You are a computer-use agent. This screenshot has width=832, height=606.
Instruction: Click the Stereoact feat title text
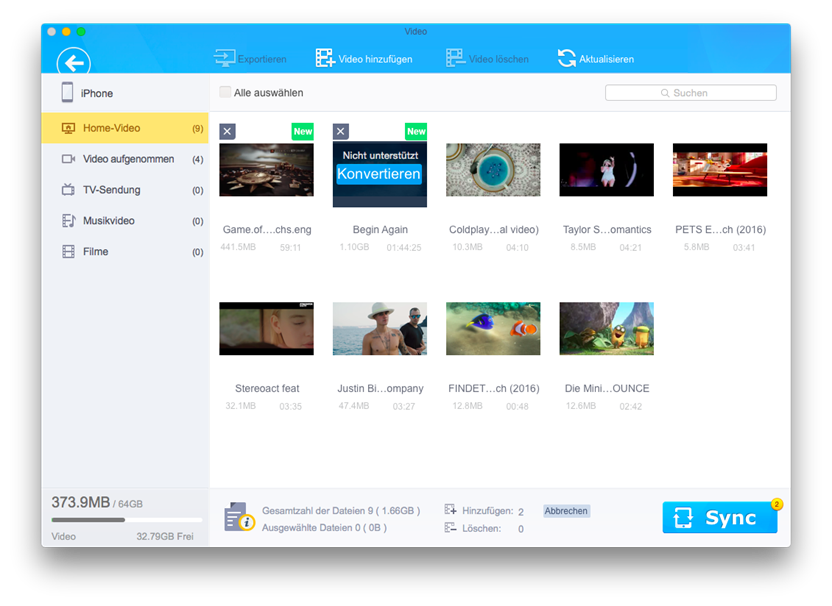(267, 388)
